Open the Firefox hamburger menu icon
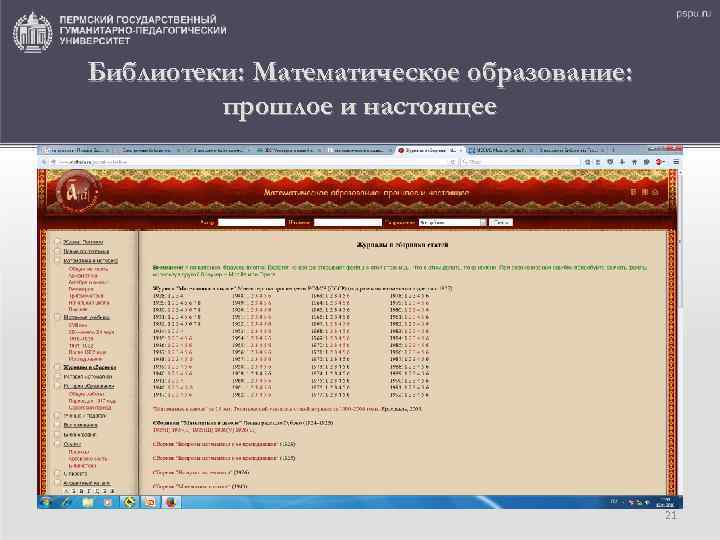Image resolution: width=720 pixels, height=540 pixels. (x=676, y=162)
